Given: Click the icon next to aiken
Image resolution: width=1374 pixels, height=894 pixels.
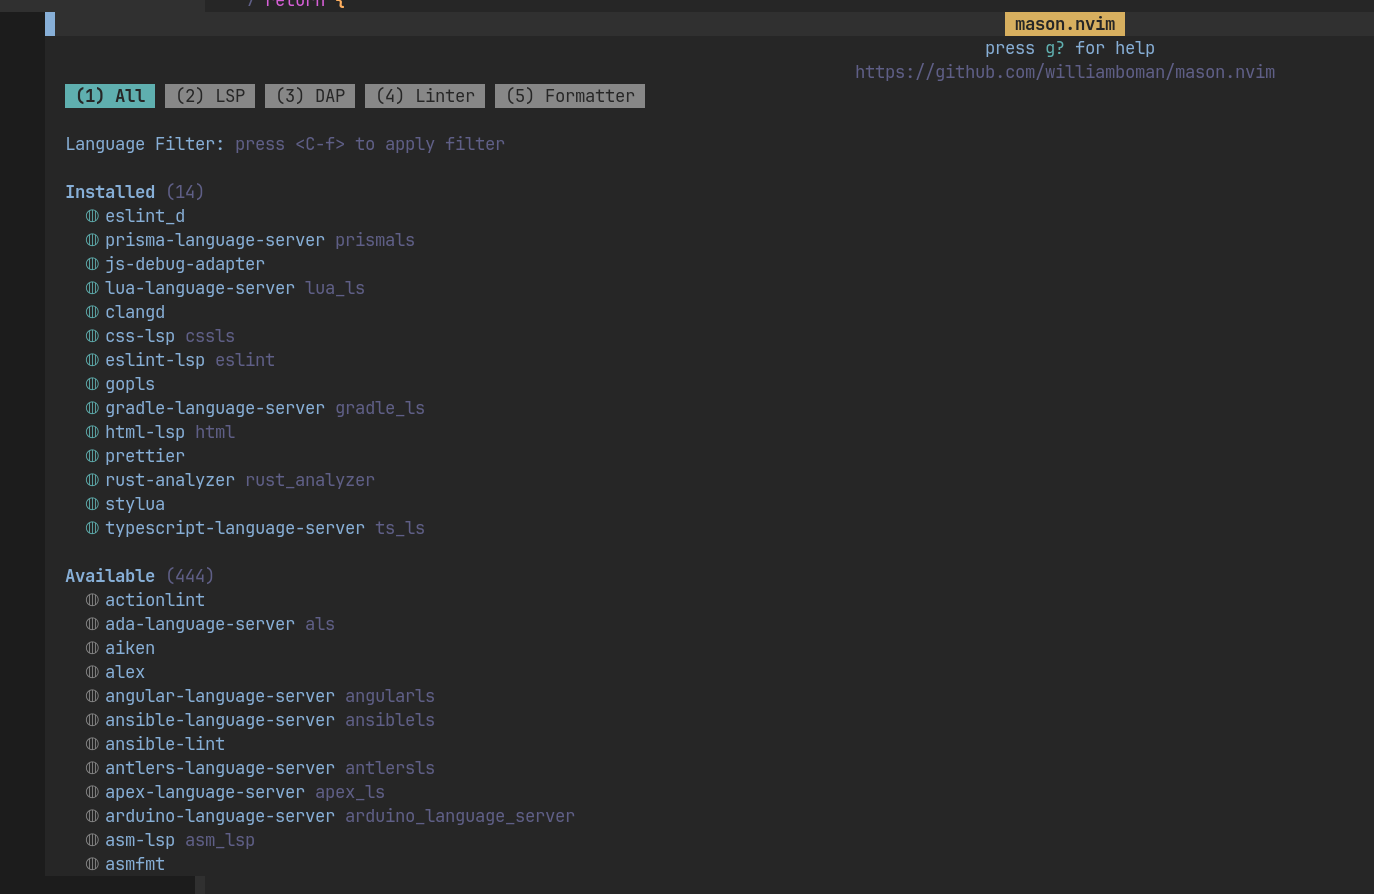Looking at the screenshot, I should point(92,648).
